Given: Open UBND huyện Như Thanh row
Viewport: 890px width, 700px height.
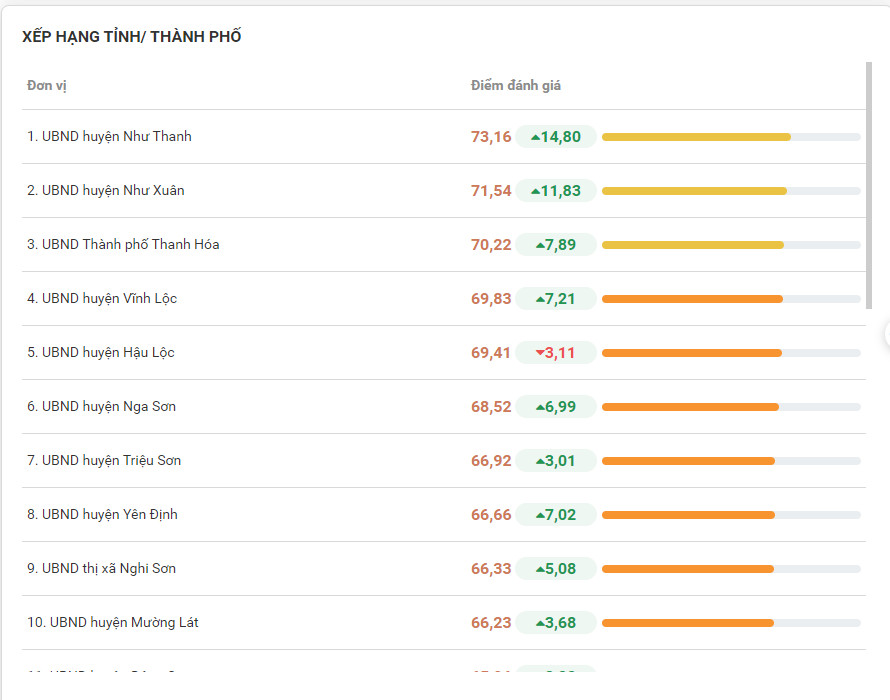Looking at the screenshot, I should click(109, 137).
